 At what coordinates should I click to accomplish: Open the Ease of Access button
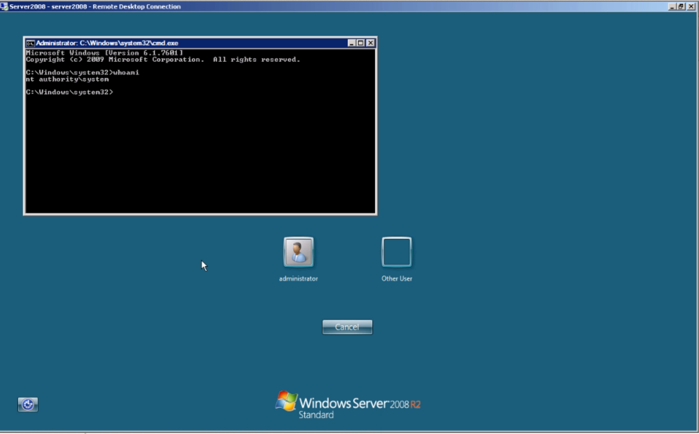(x=28, y=405)
